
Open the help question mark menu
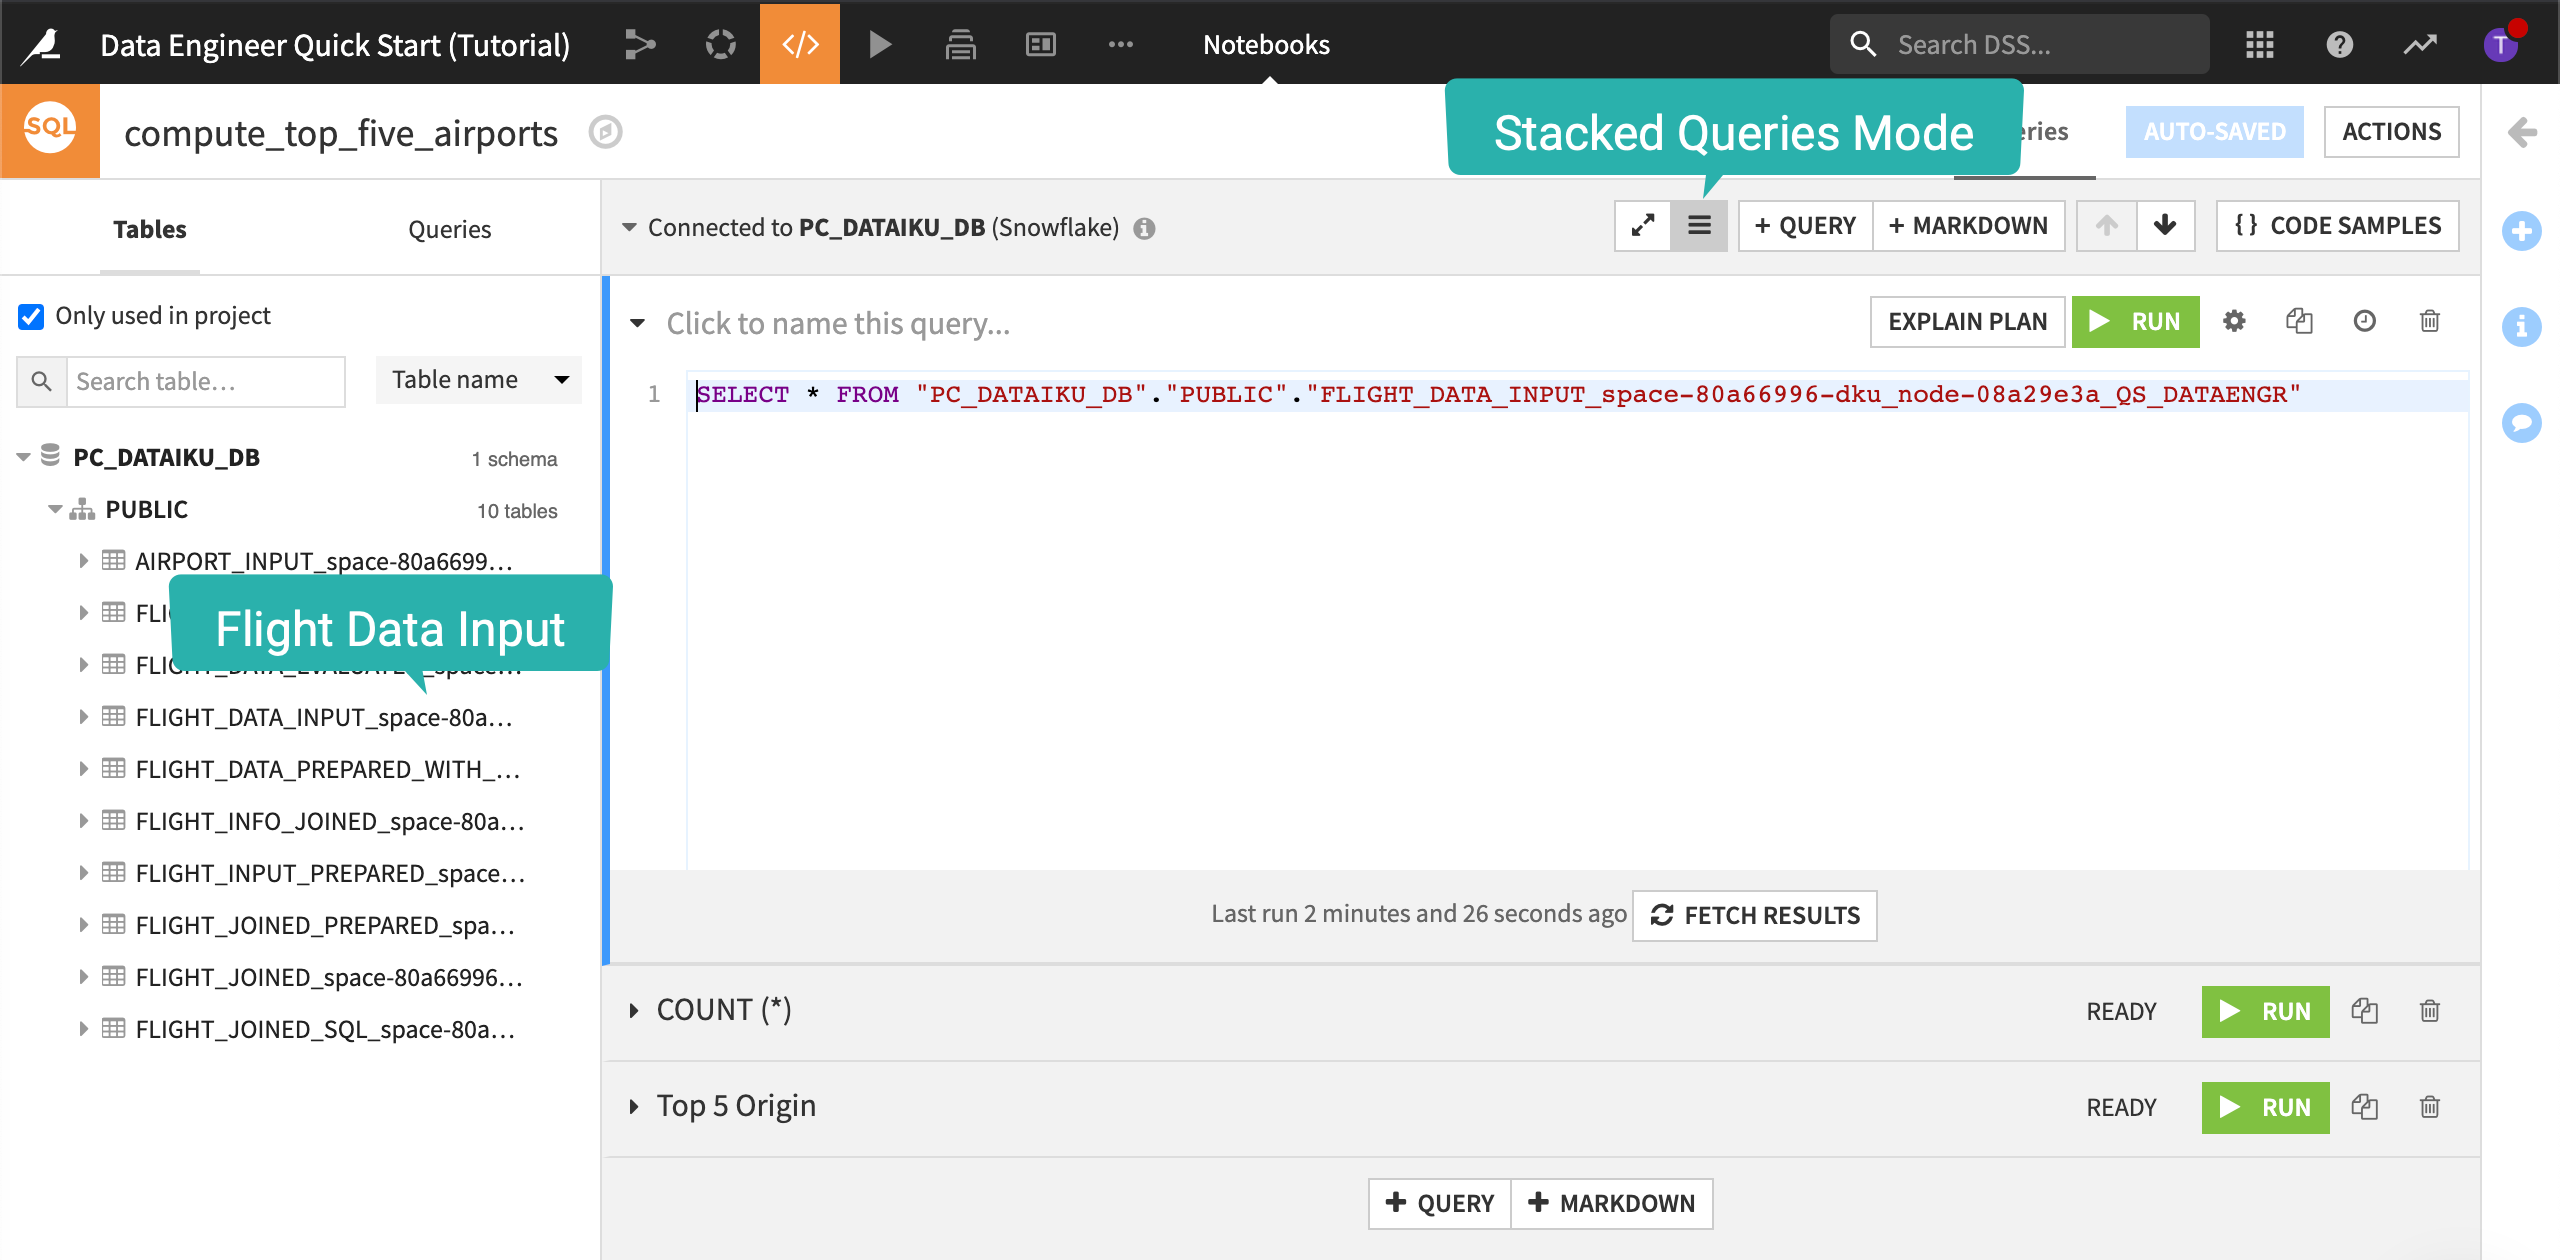point(2340,44)
